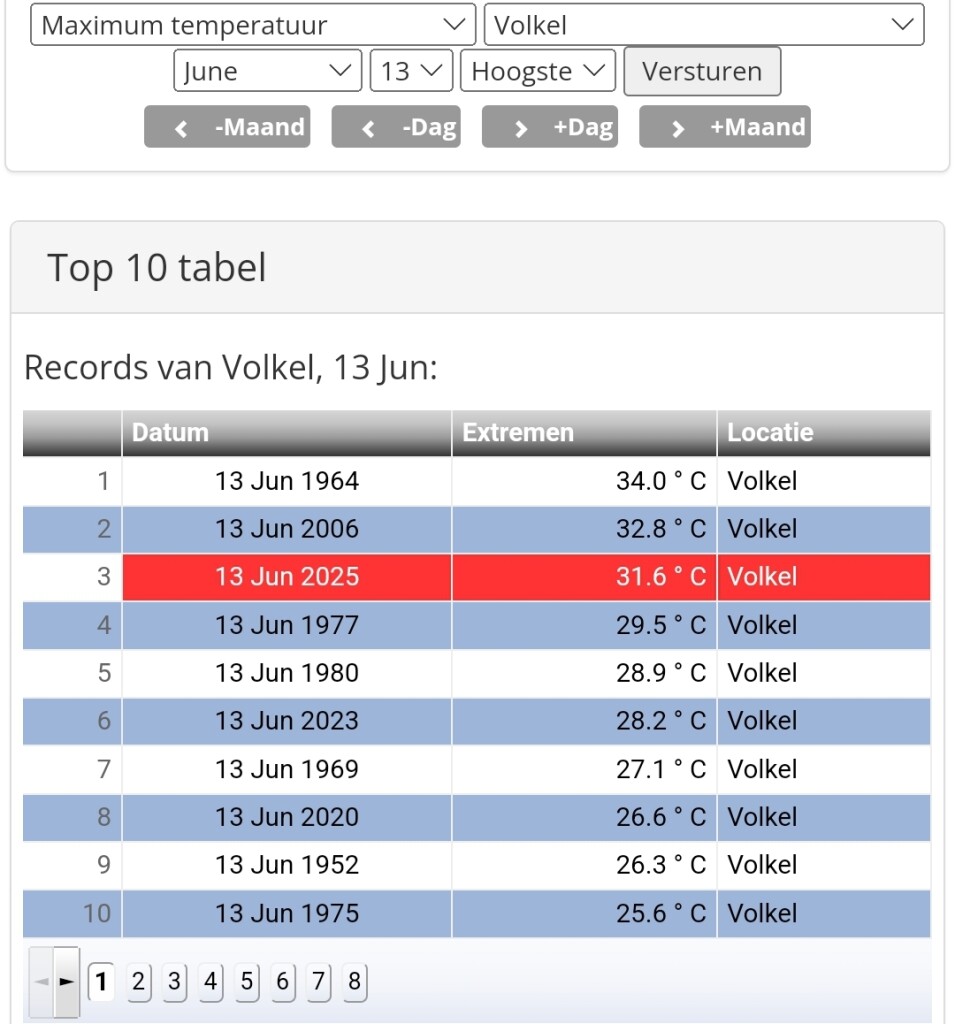Sort by the Extremen column header
Image resolution: width=955 pixels, height=1024 pixels.
coord(584,433)
